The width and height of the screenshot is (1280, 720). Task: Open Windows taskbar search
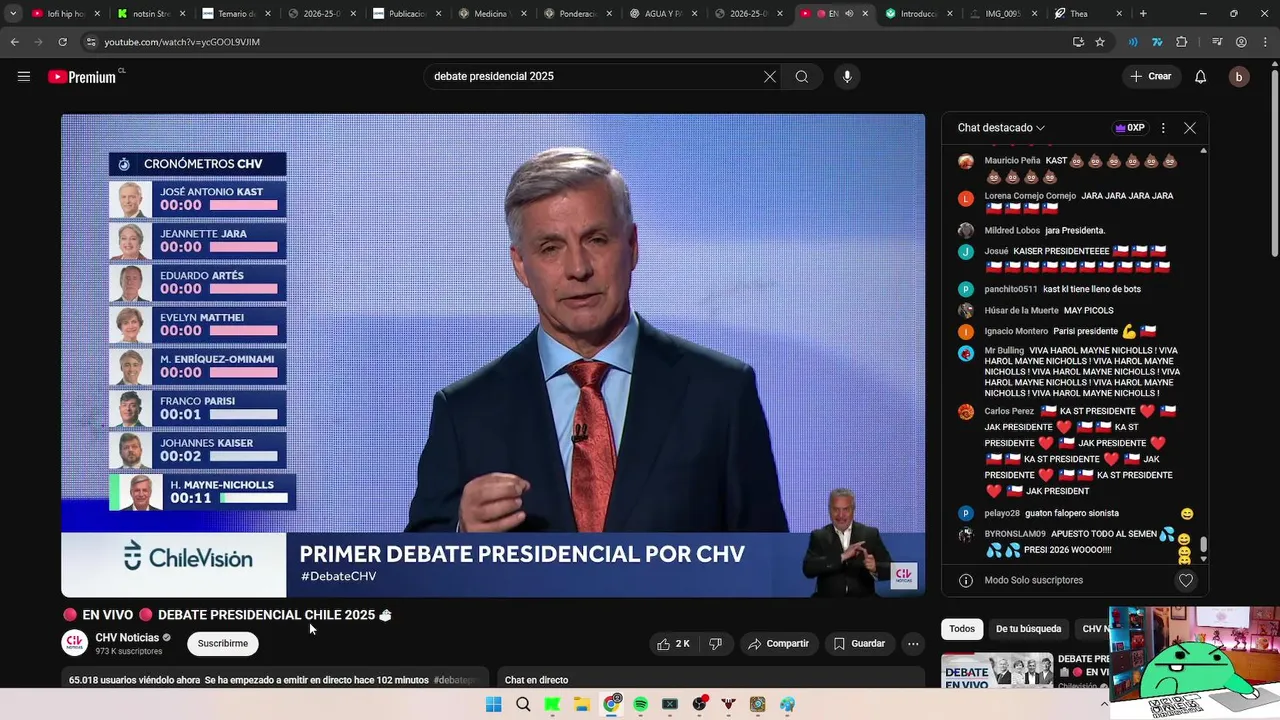523,704
